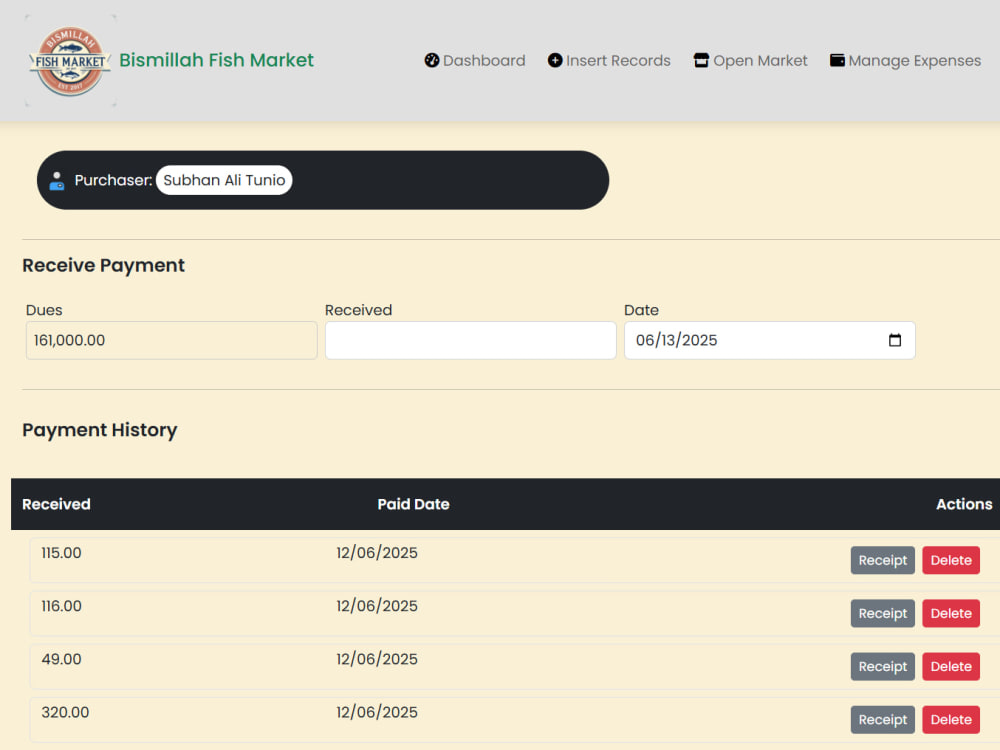The height and width of the screenshot is (750, 1000).
Task: Open the calendar picker in Date field
Action: pos(895,341)
